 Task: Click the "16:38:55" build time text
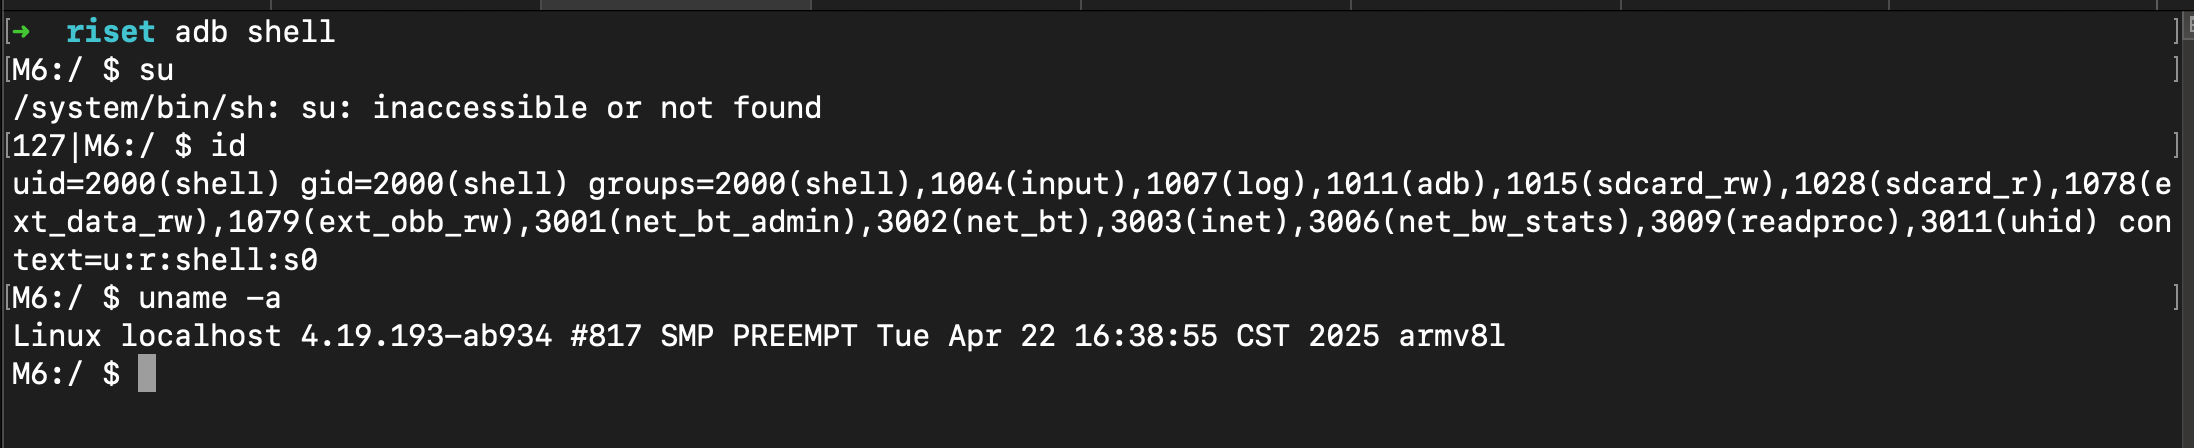(x=1146, y=336)
